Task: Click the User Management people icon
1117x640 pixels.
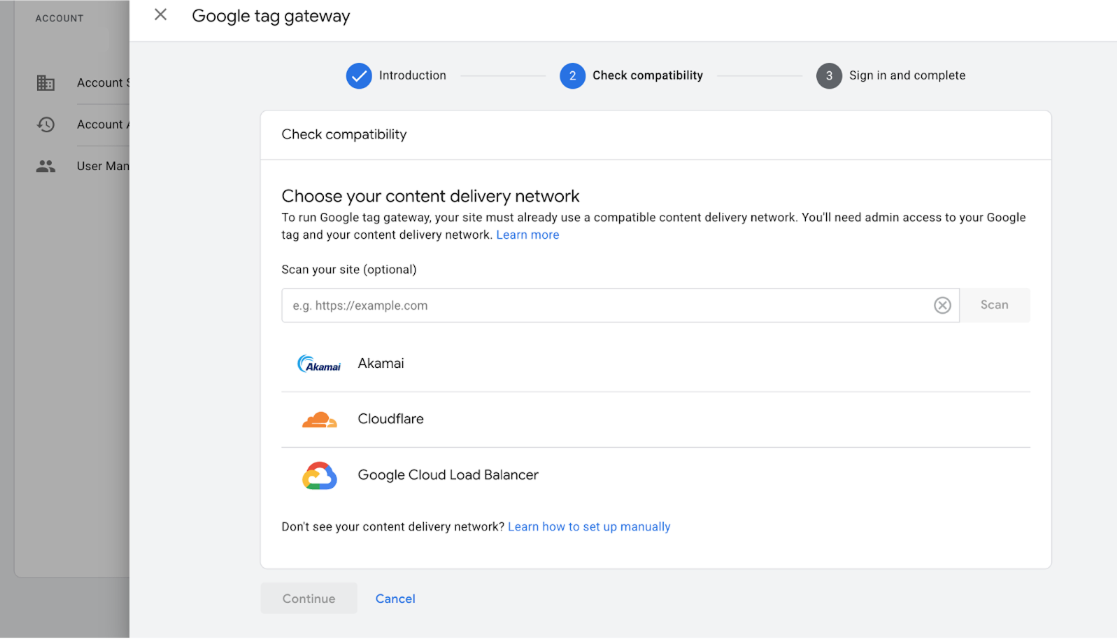Action: click(46, 166)
